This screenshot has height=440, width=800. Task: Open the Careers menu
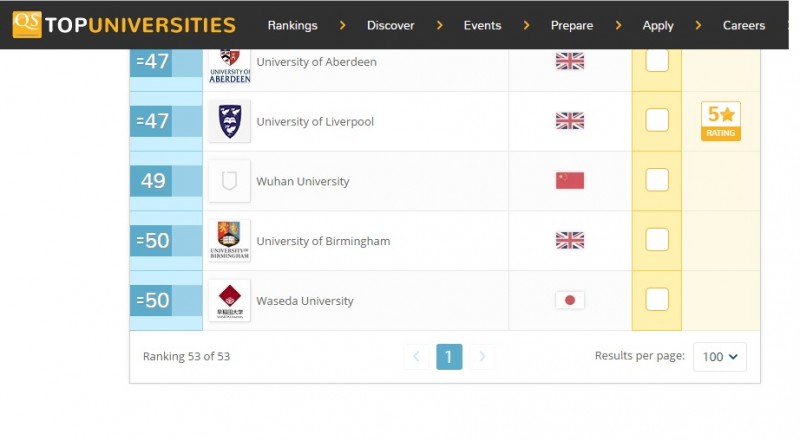[x=744, y=25]
